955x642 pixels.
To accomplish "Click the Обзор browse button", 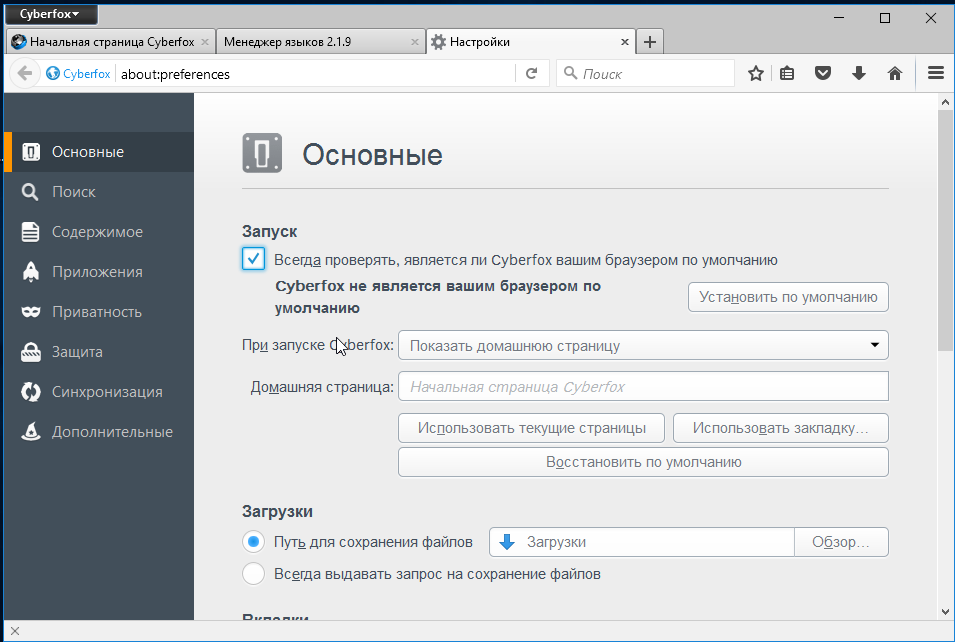I will tap(841, 542).
